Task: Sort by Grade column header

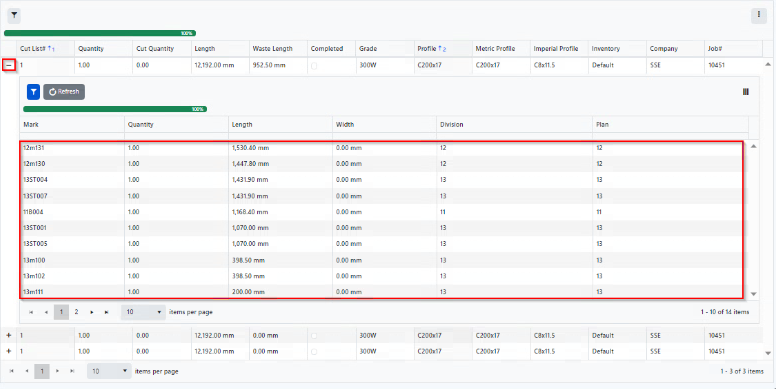Action: coord(386,49)
